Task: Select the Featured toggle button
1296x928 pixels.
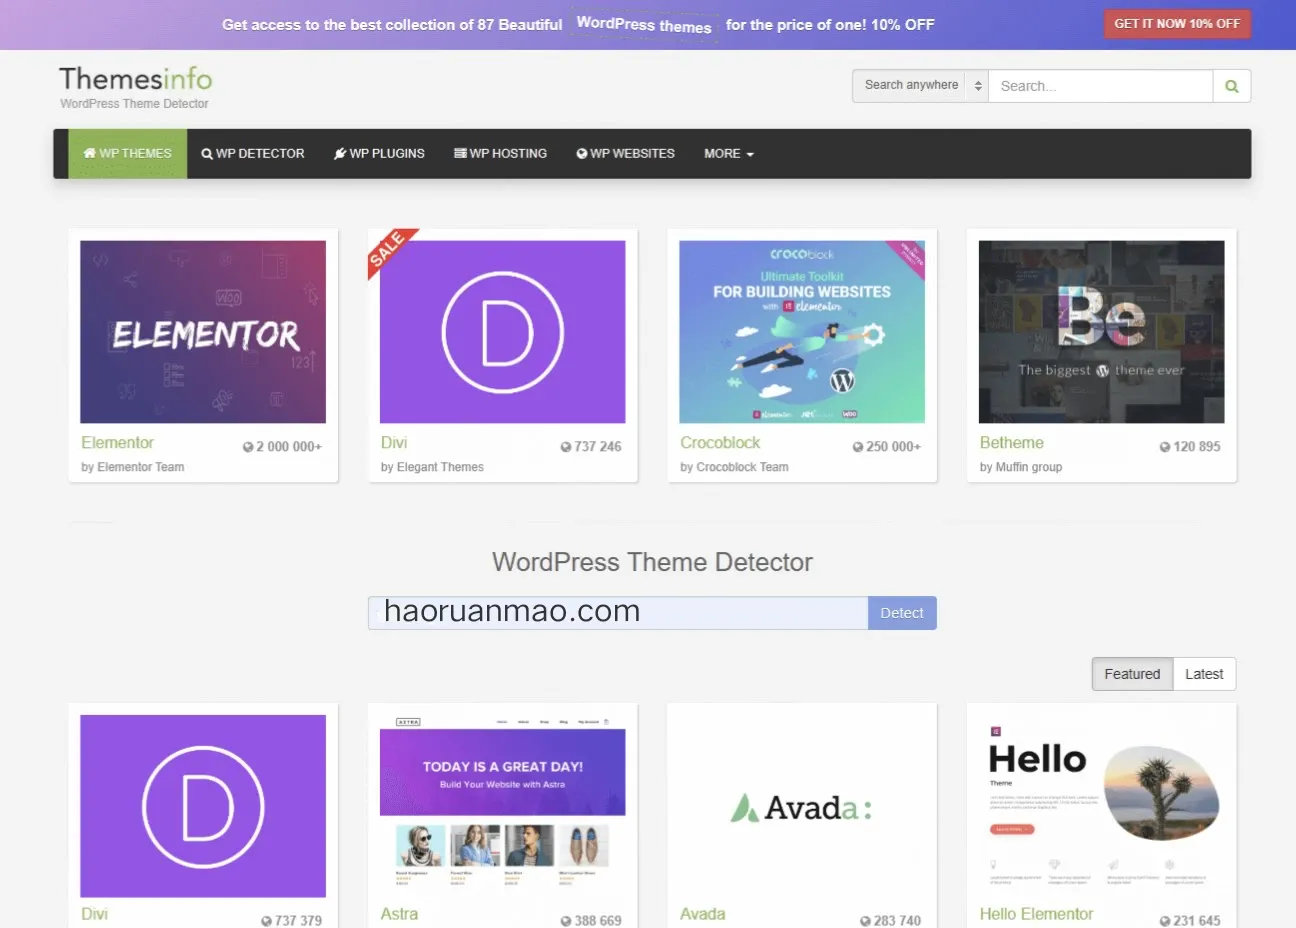Action: [x=1132, y=674]
